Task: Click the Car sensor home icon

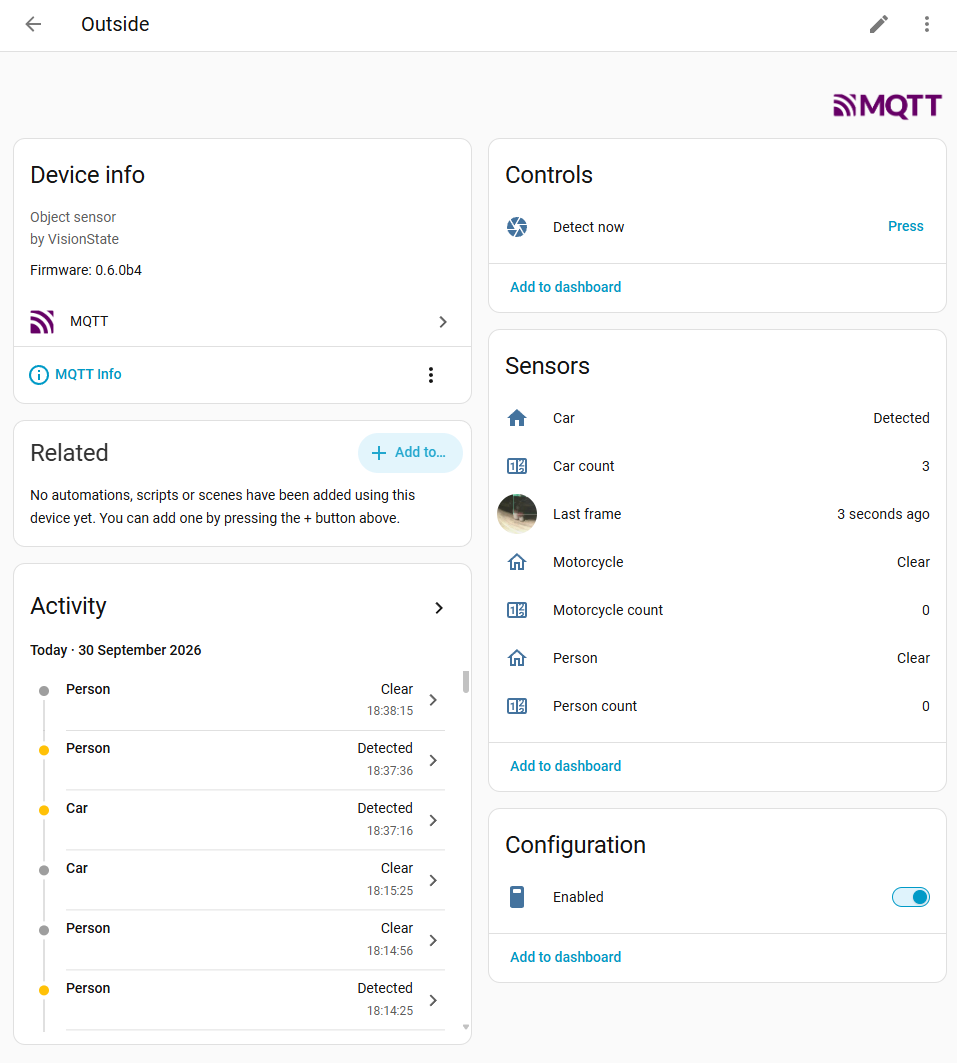Action: pyautogui.click(x=517, y=418)
